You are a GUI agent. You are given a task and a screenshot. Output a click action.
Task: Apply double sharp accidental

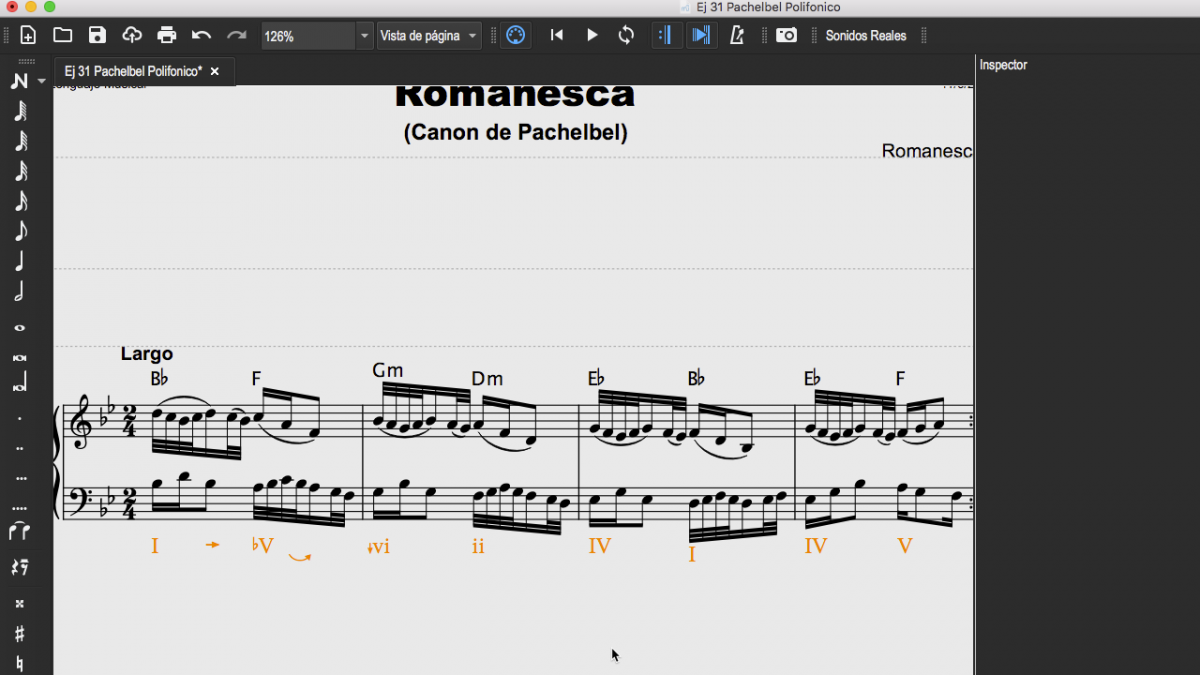(x=19, y=604)
